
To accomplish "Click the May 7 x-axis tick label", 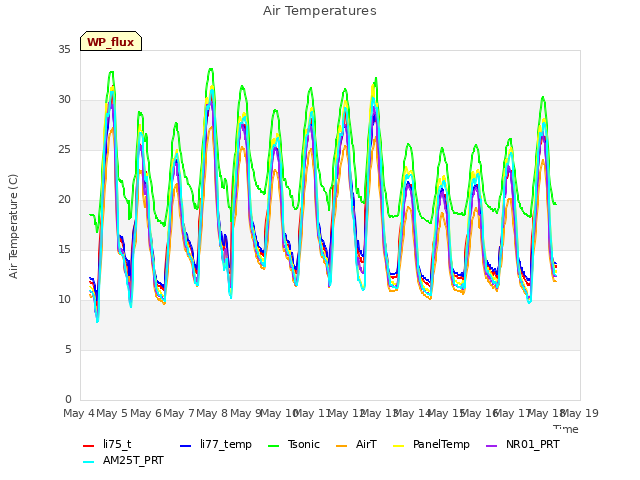I will coord(179,413).
